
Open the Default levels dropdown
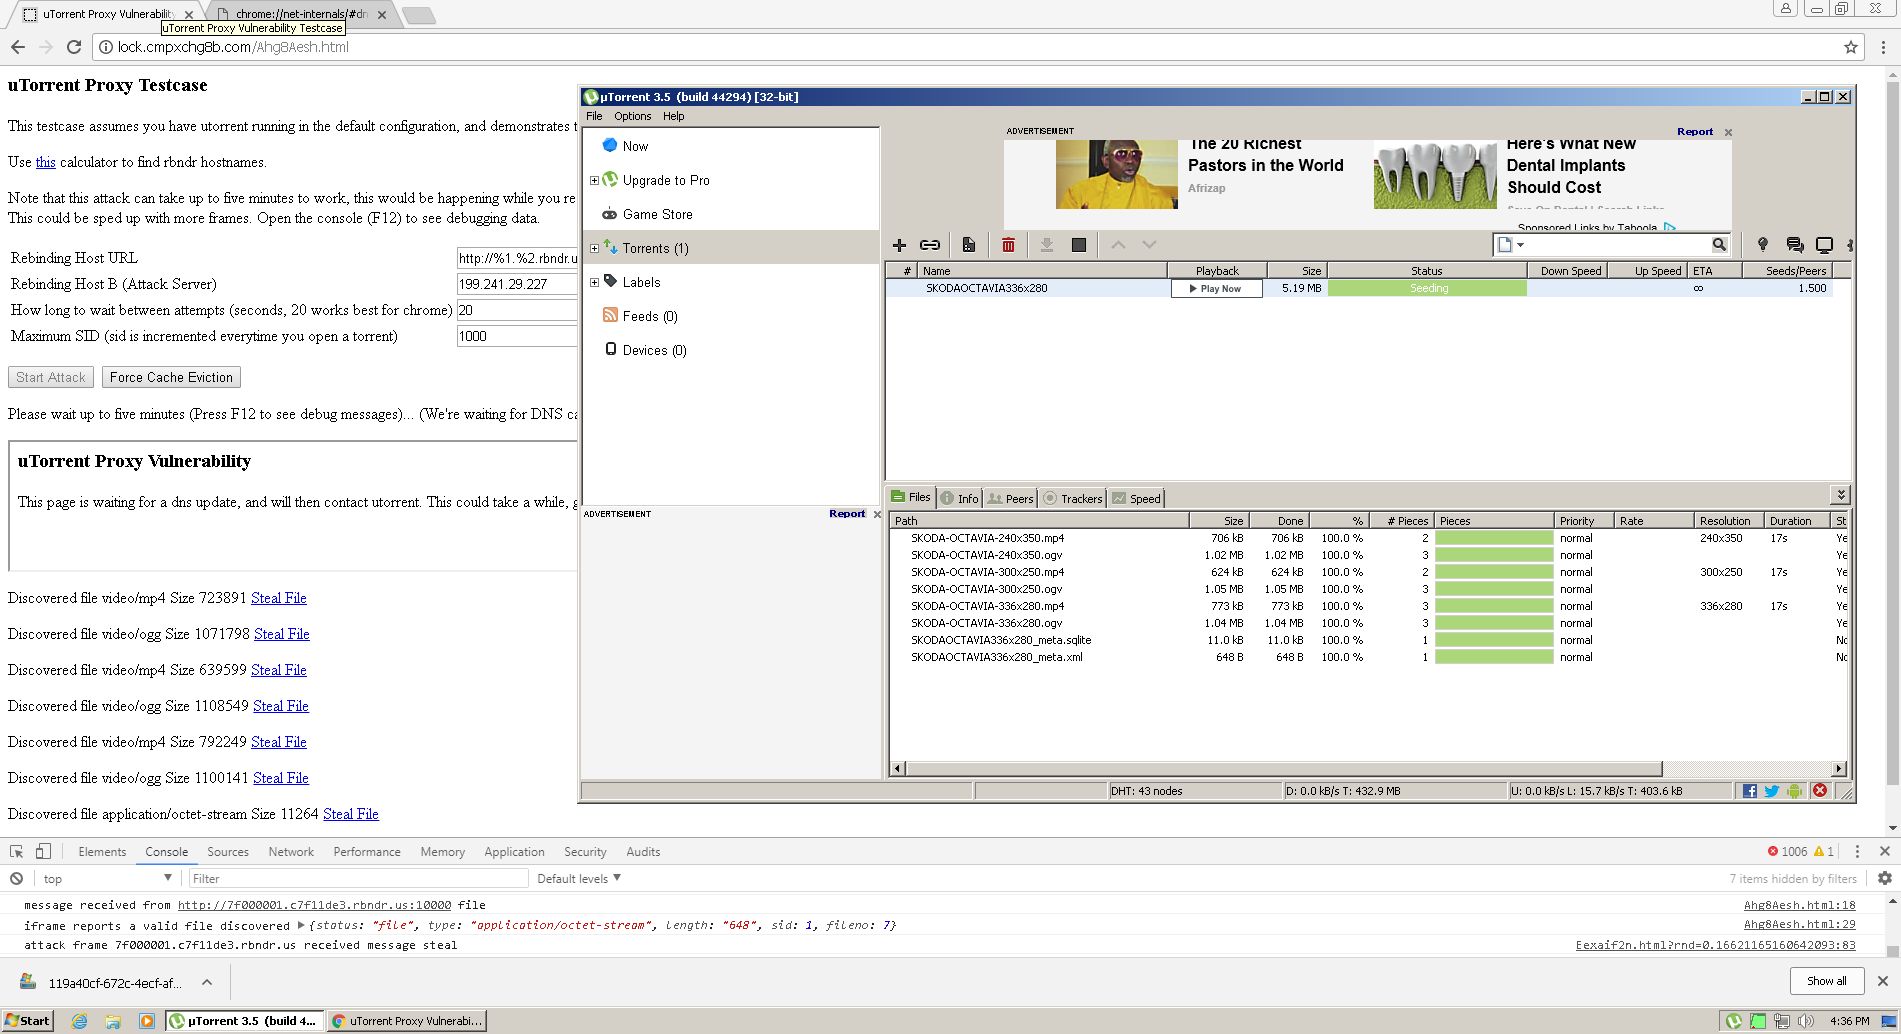tap(578, 879)
